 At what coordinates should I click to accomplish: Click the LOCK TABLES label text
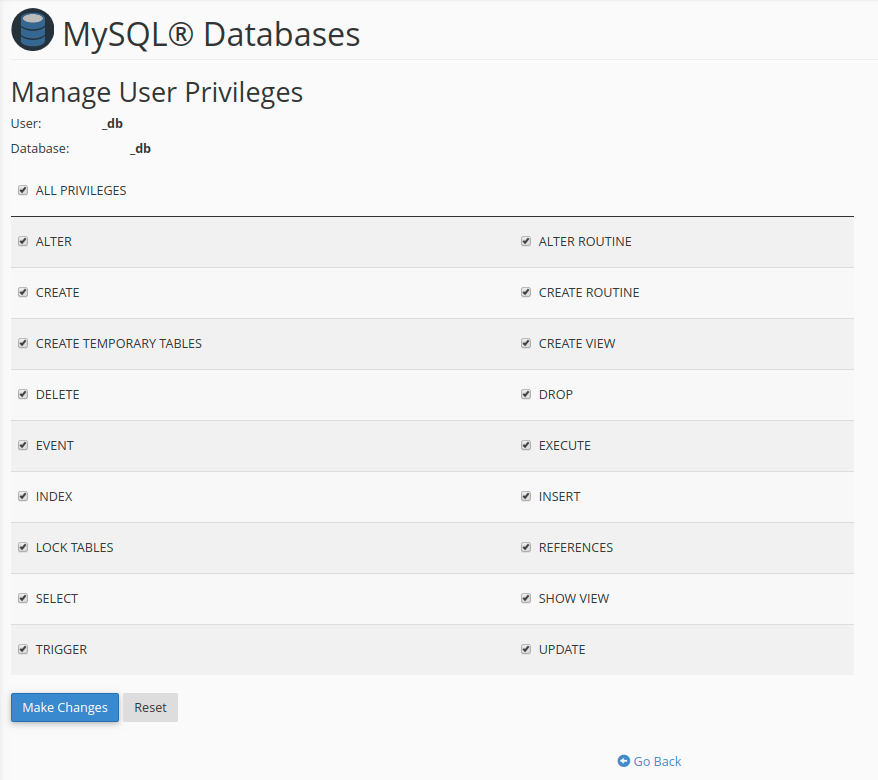(x=74, y=548)
